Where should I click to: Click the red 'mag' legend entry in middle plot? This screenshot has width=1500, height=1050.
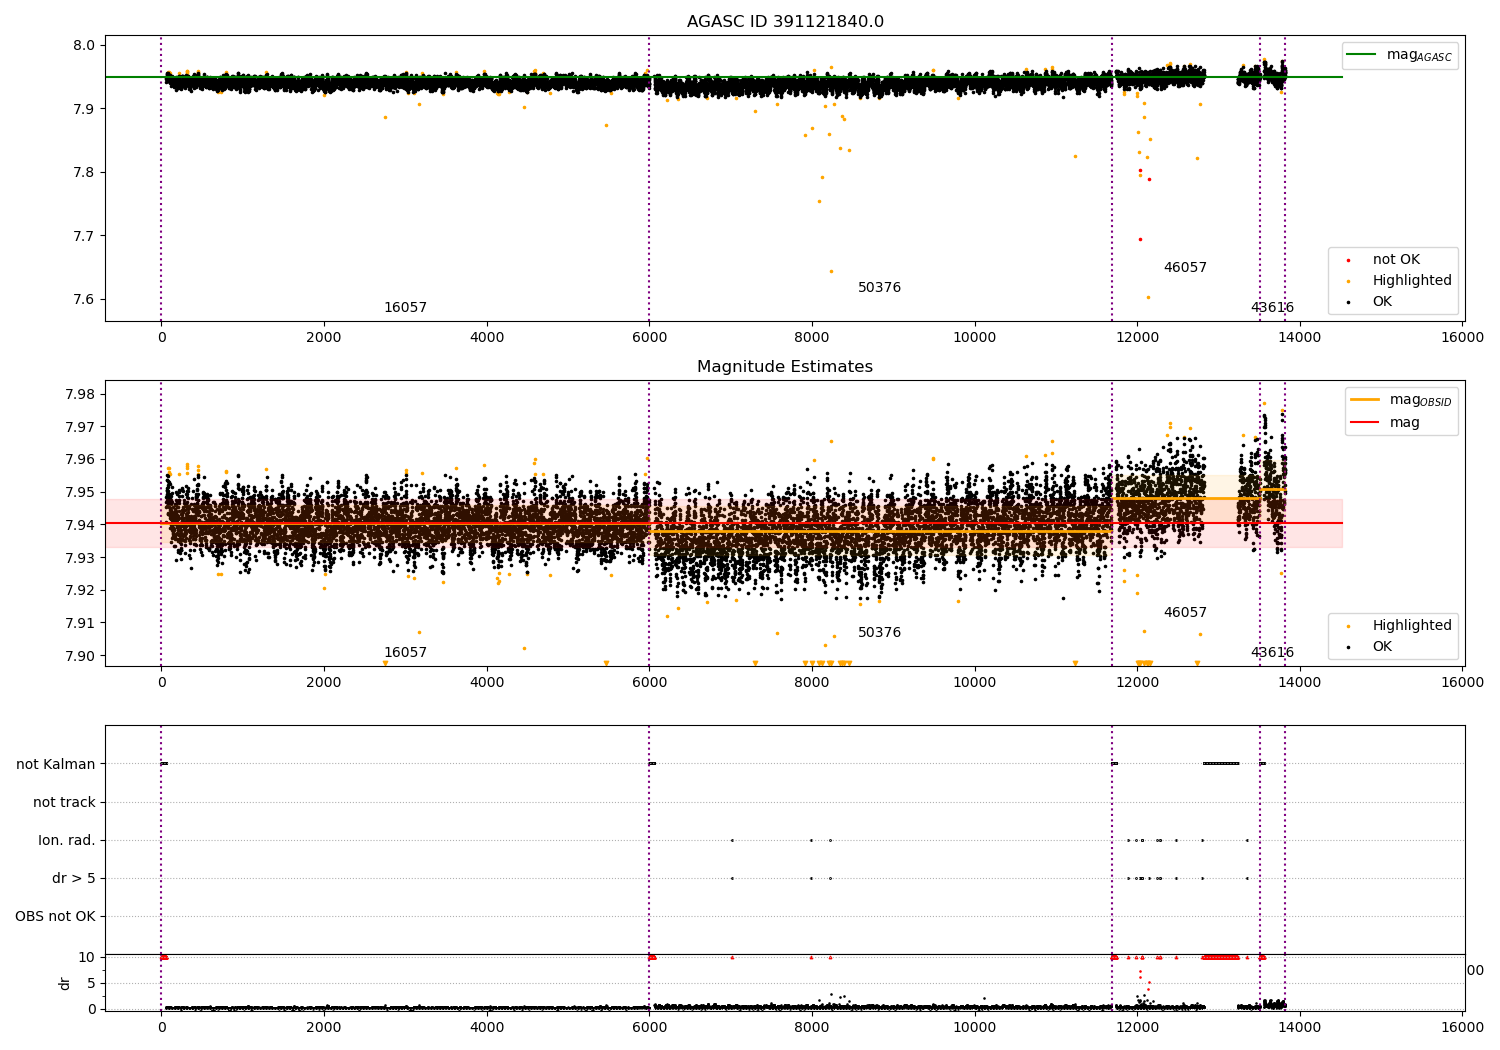coord(1386,423)
